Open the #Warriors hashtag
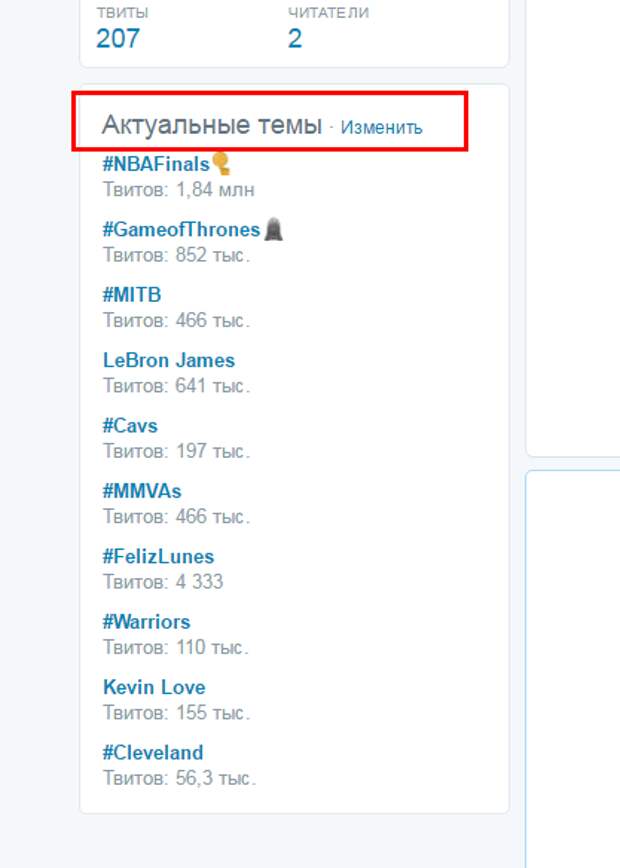Viewport: 620px width, 868px height. [146, 622]
